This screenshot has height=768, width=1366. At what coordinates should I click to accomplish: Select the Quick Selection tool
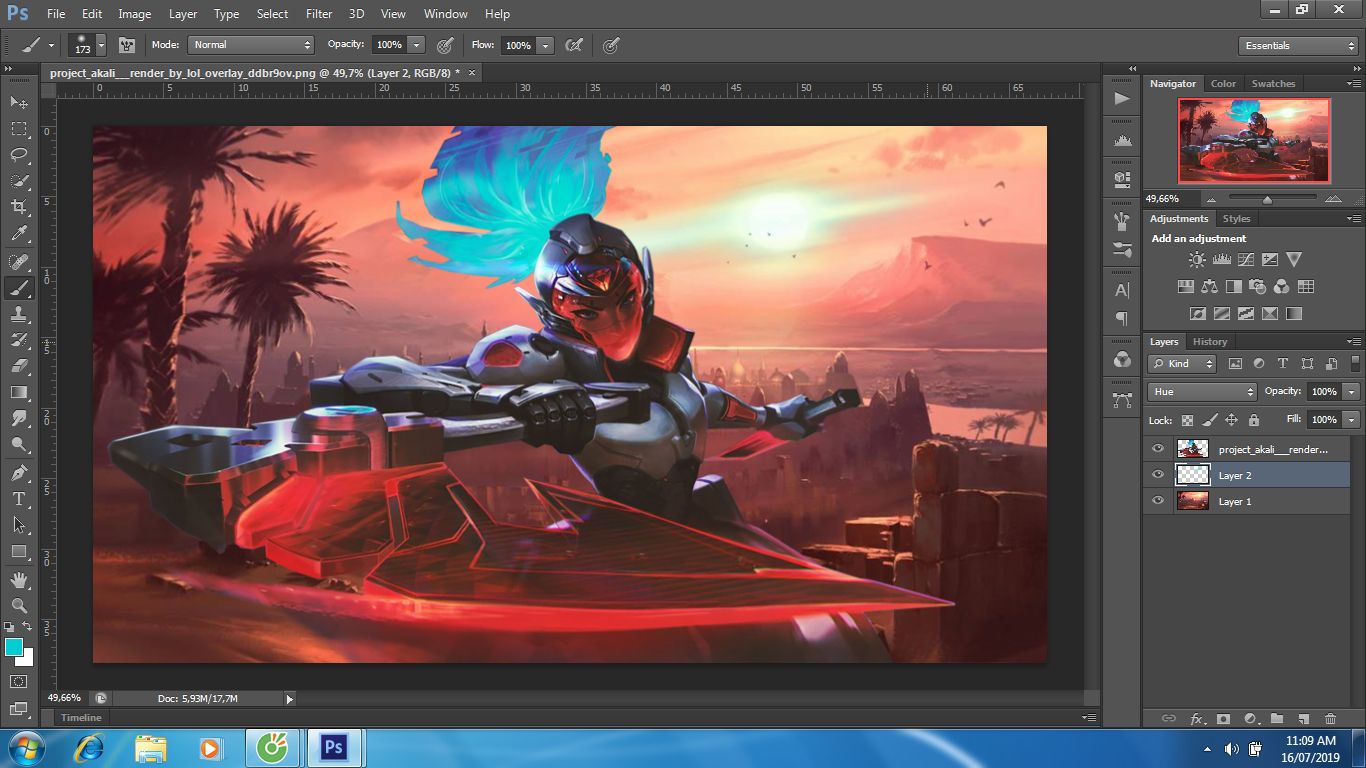19,181
